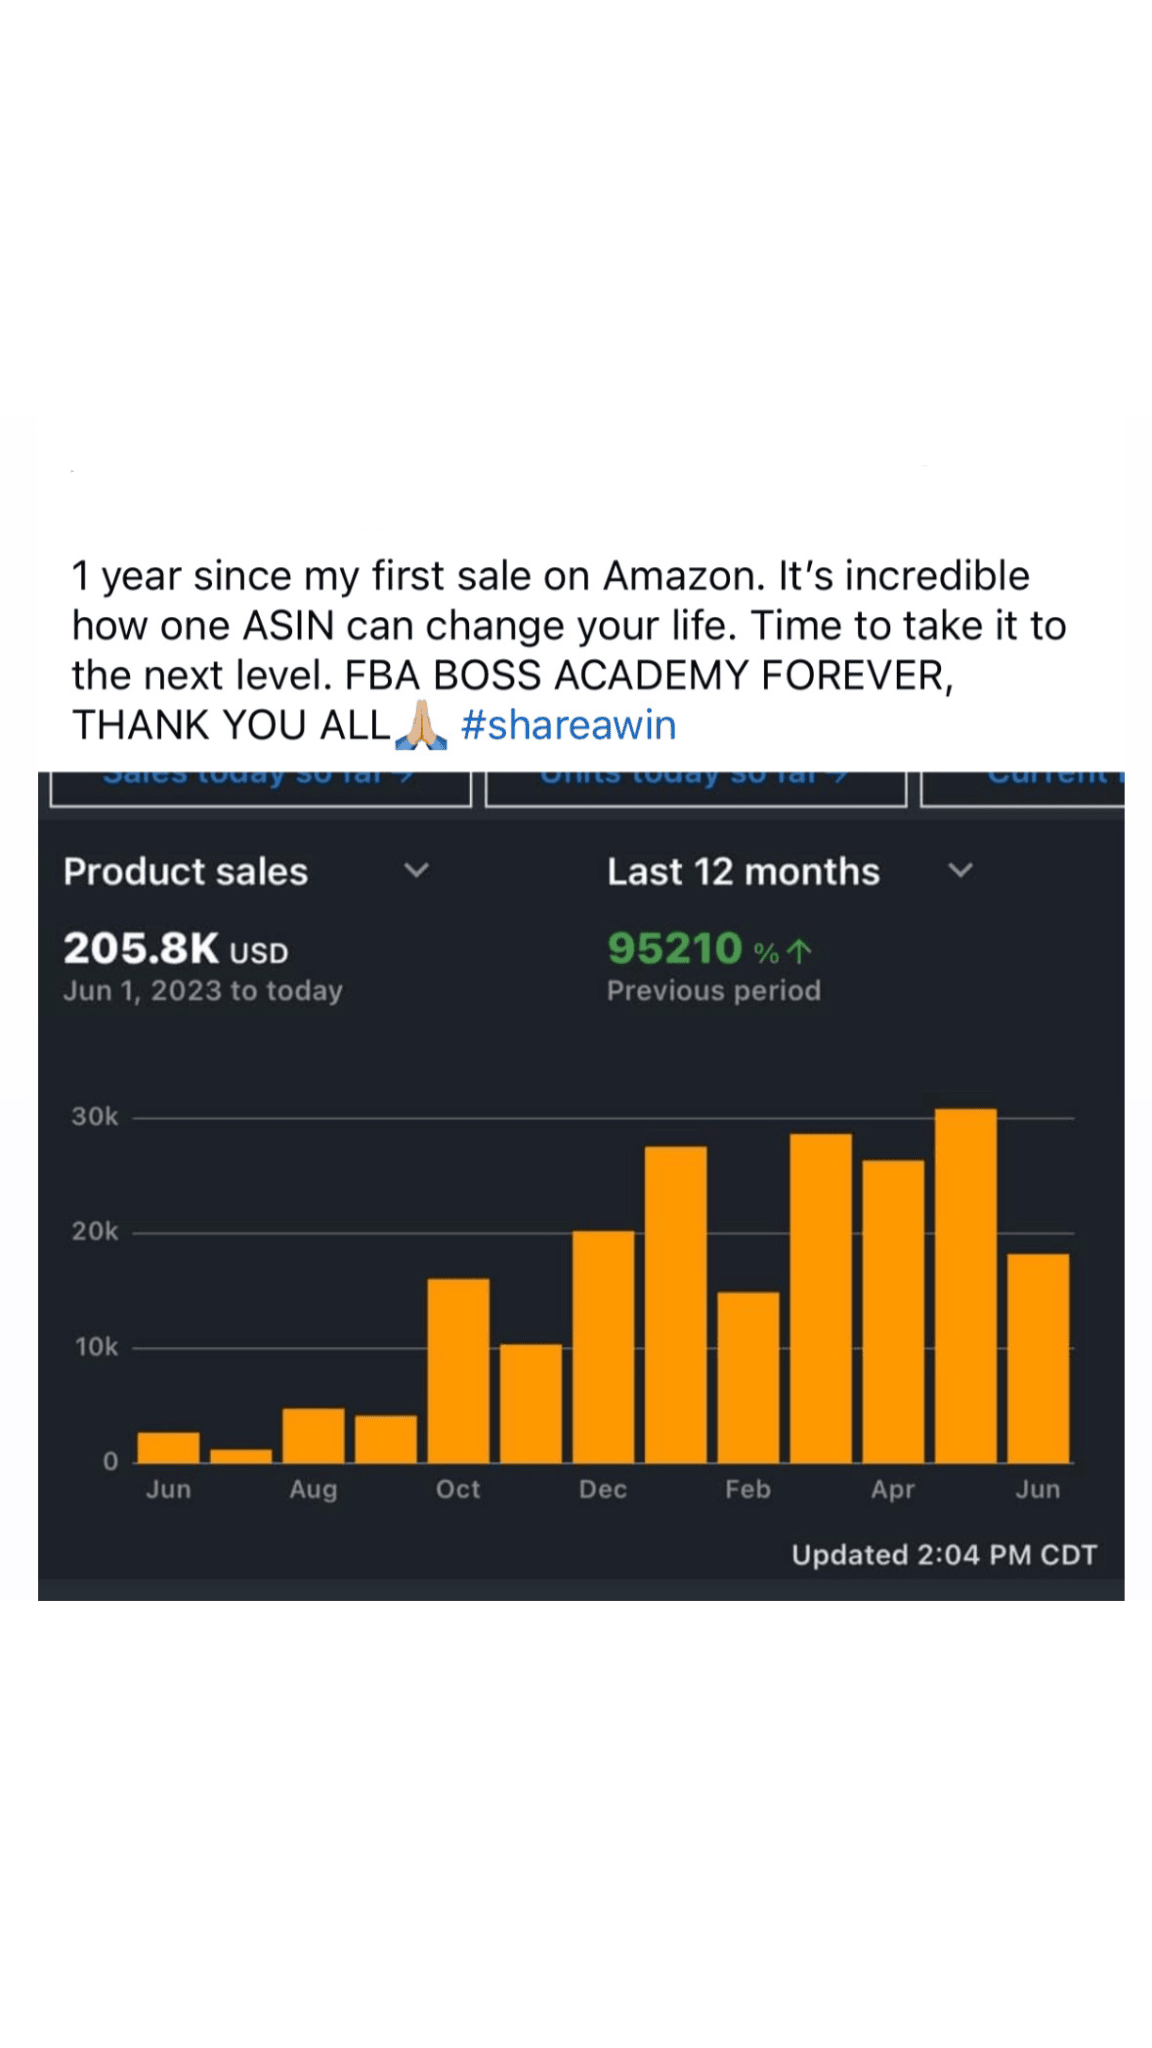Select the bar above the Oct label
Image resolution: width=1152 pixels, height=2048 pixels.
[x=458, y=1370]
